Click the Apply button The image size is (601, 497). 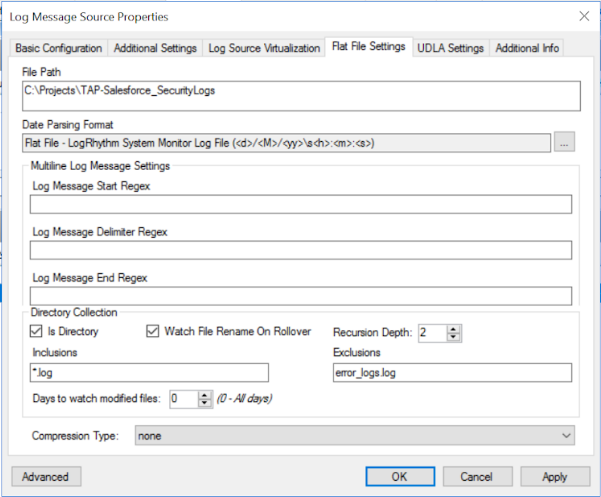[555, 477]
